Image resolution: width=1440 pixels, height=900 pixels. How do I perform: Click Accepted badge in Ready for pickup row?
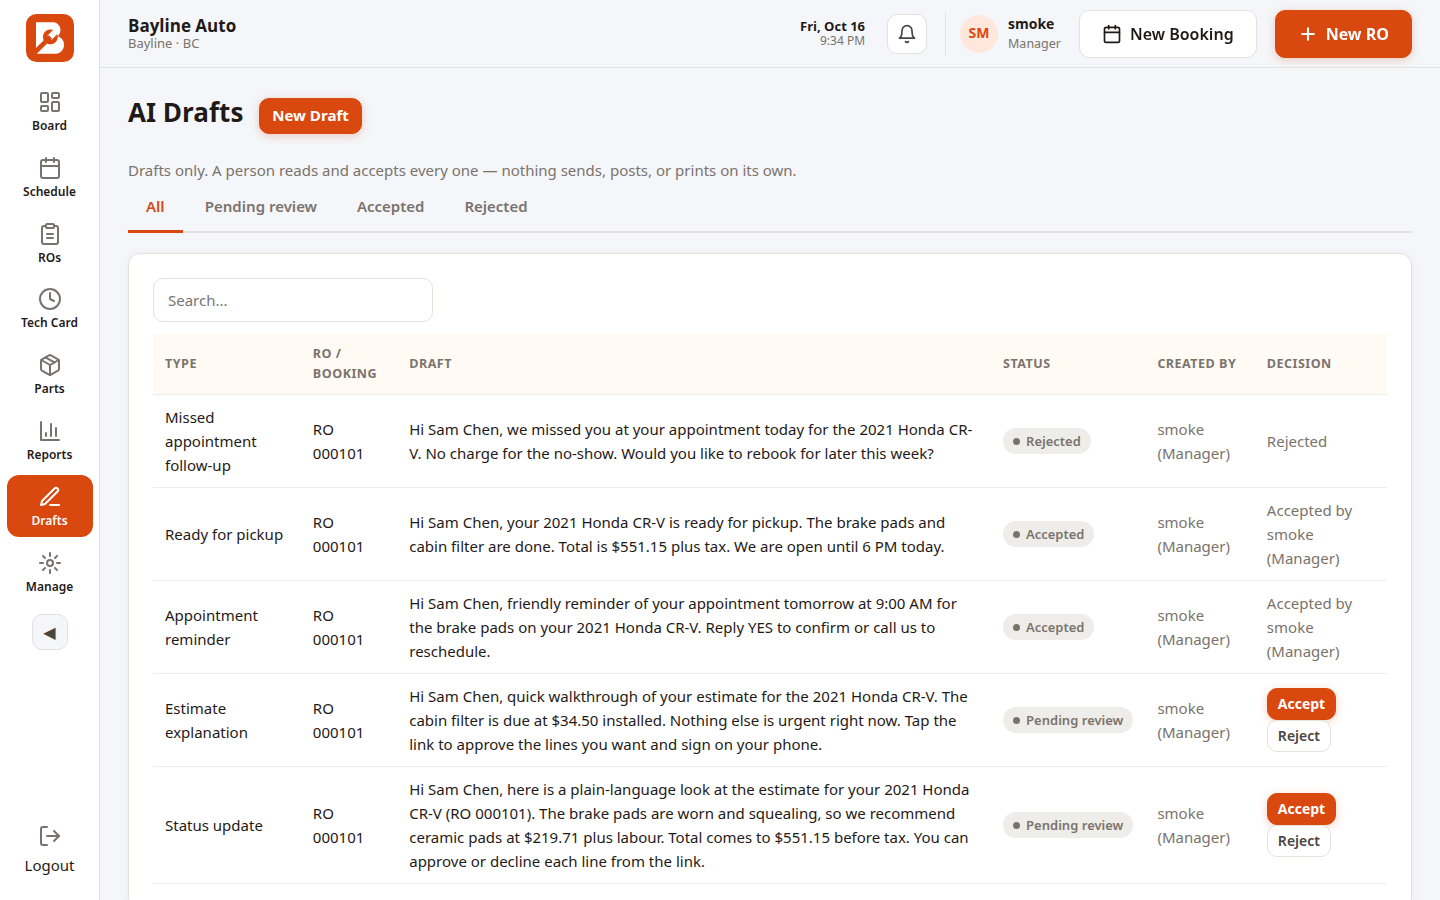click(x=1049, y=534)
